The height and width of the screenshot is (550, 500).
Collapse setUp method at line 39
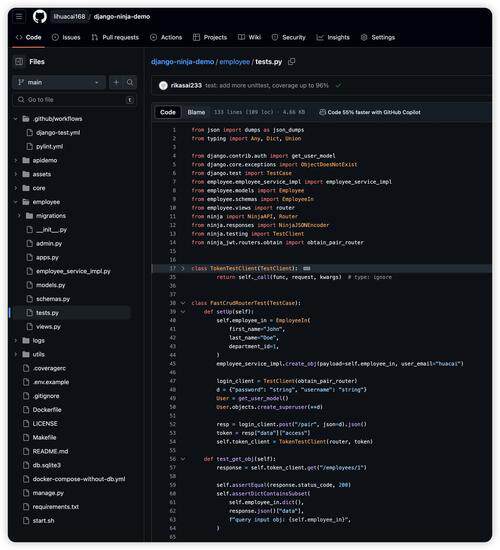[183, 312]
